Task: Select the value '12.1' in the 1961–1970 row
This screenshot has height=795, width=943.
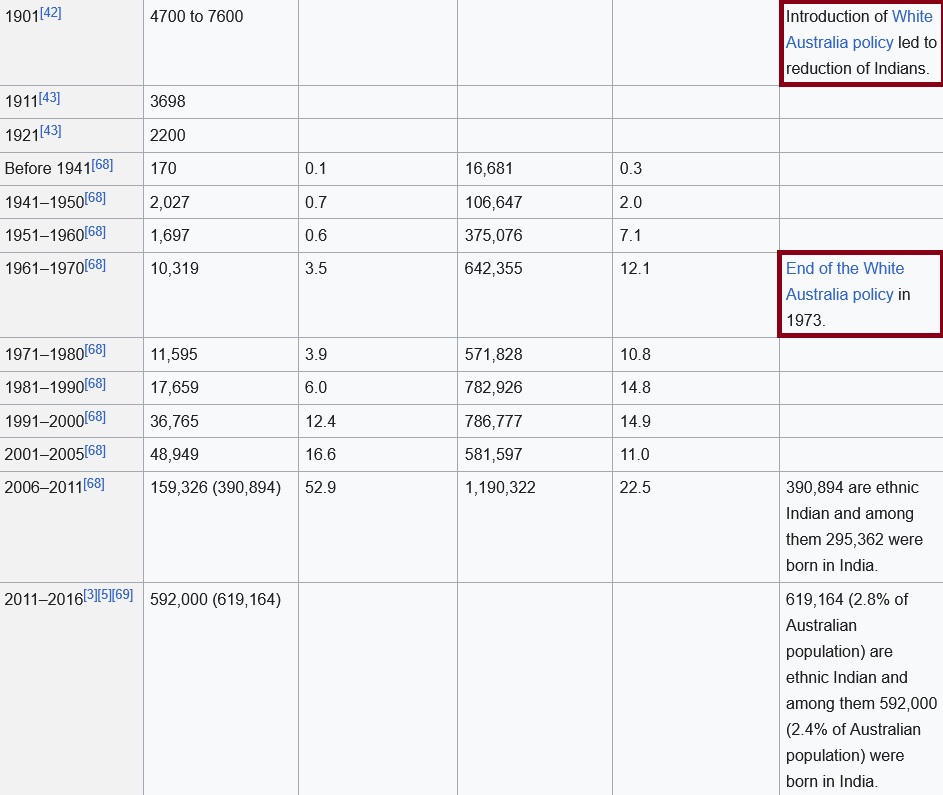Action: pyautogui.click(x=635, y=268)
